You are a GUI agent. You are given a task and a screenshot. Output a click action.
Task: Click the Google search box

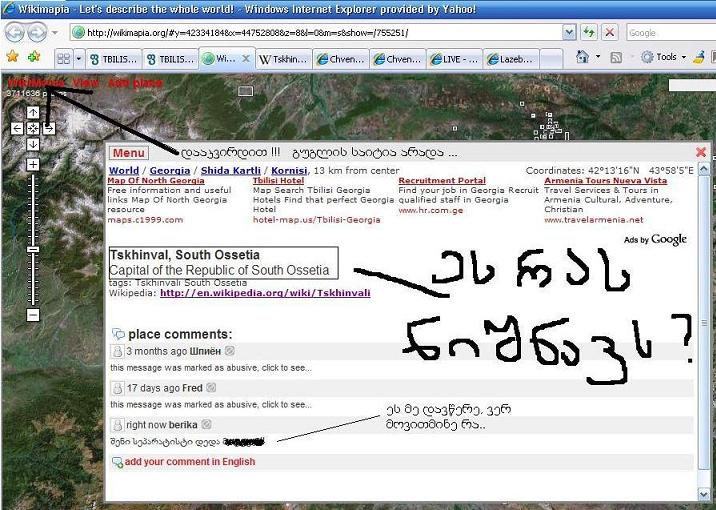pyautogui.click(x=670, y=32)
